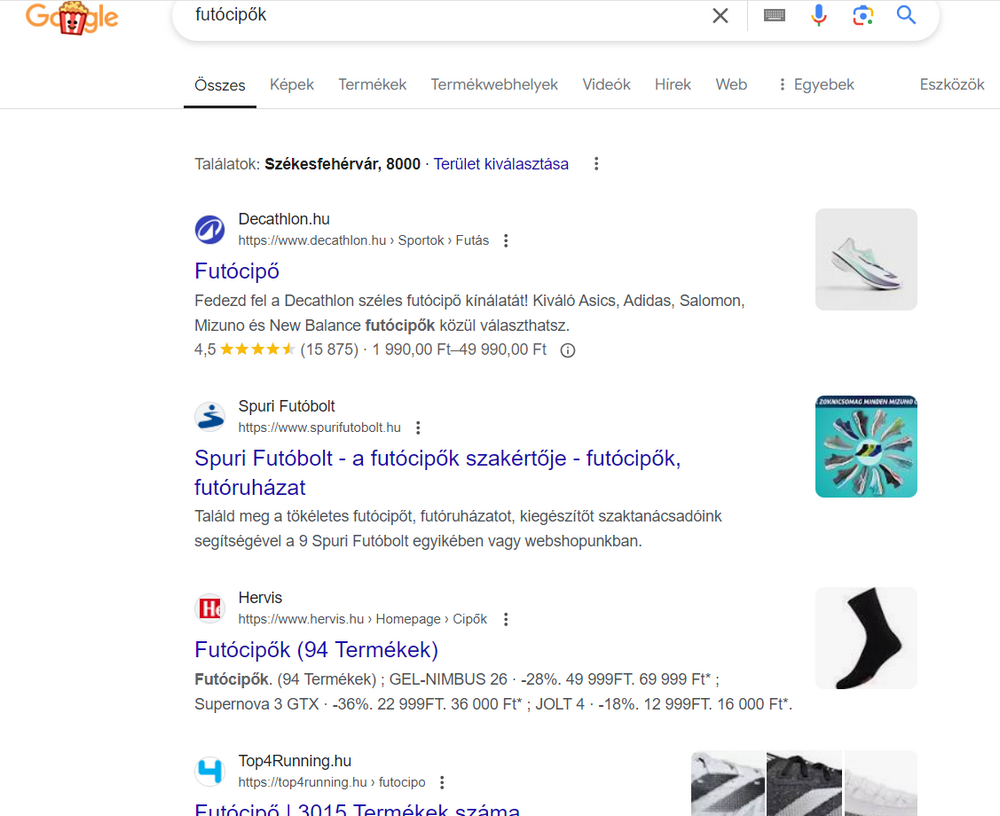1000x816 pixels.
Task: Click the Spuri Futóbolt site name
Action: click(x=286, y=406)
